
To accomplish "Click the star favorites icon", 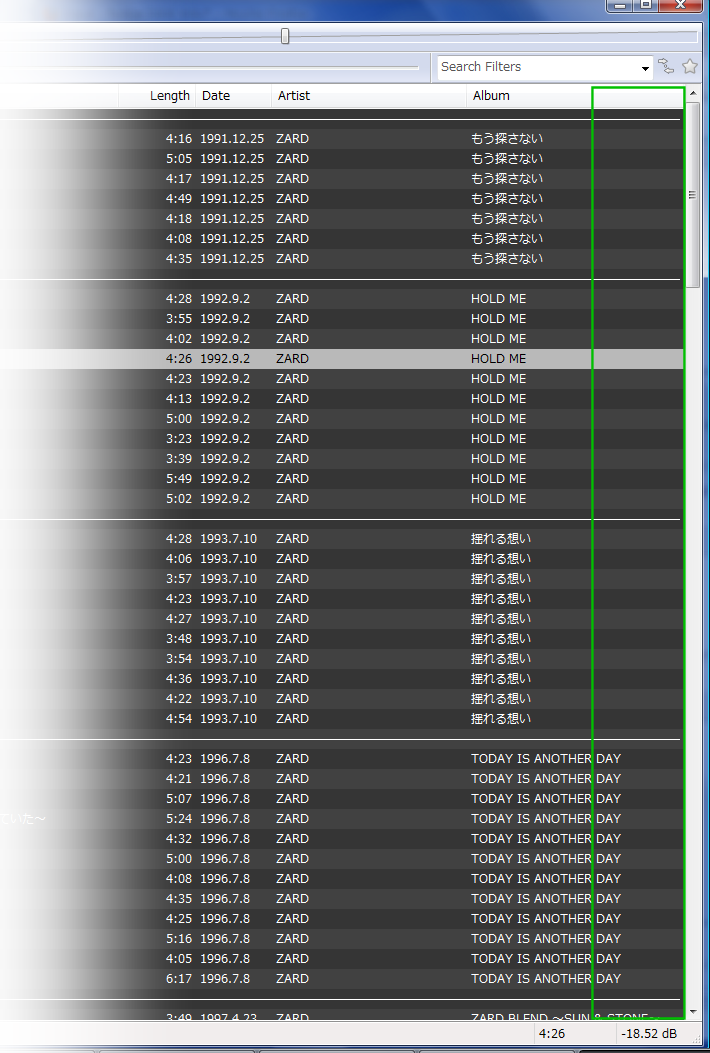I will coord(690,66).
